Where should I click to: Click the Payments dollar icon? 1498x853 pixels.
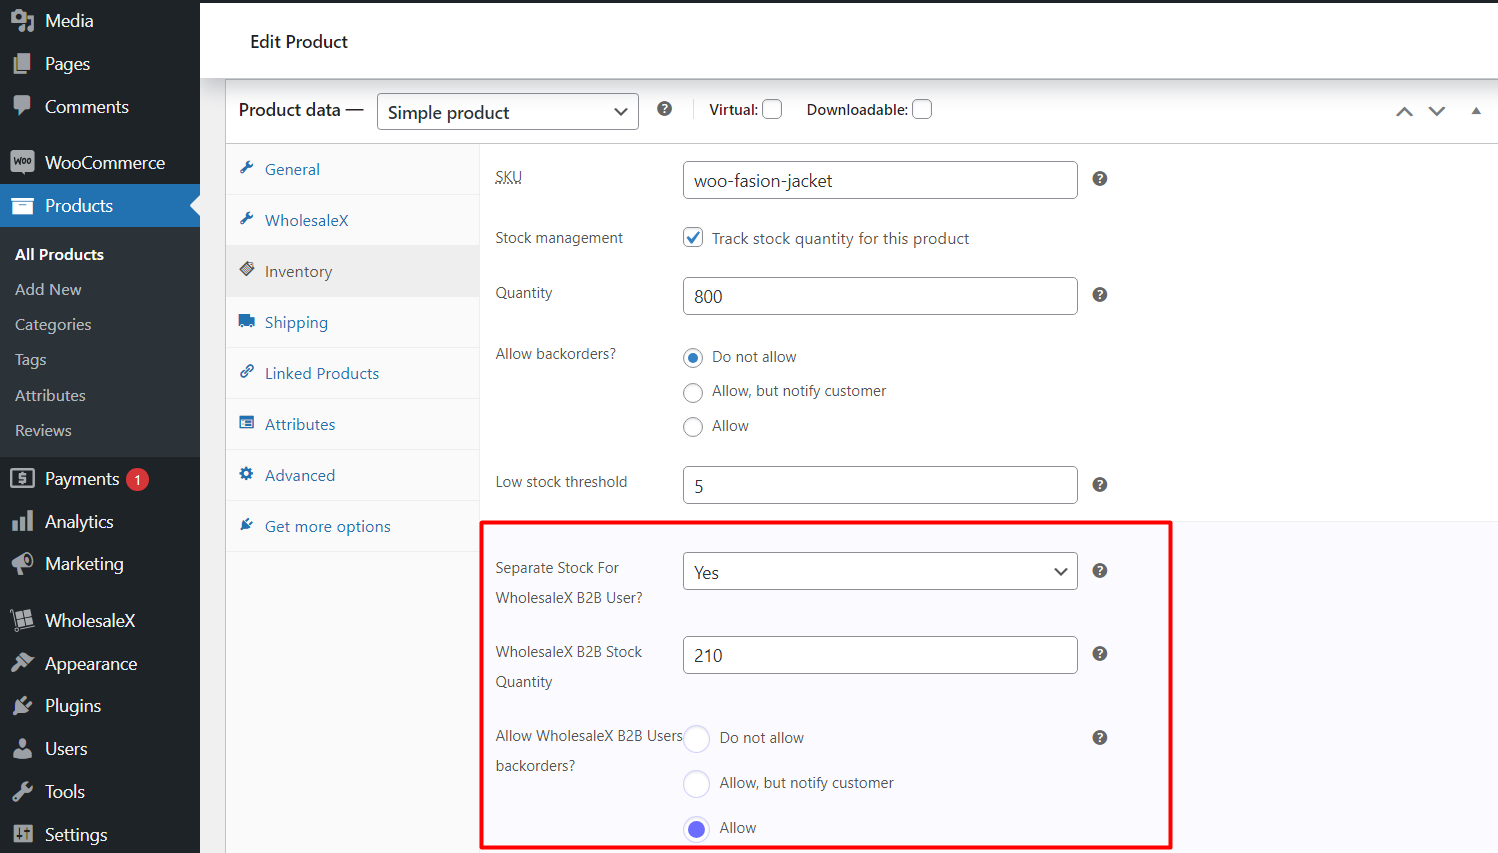pos(22,479)
